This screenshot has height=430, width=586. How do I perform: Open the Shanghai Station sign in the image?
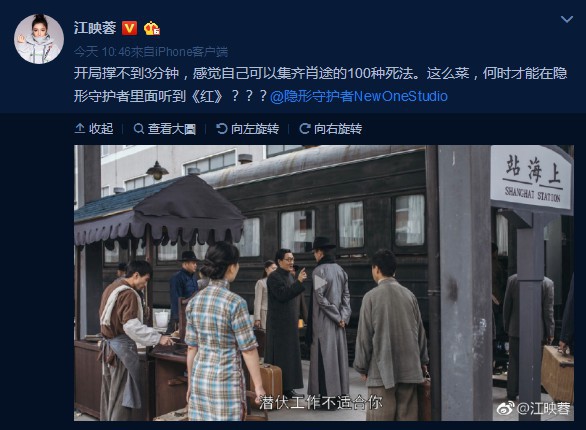[531, 178]
